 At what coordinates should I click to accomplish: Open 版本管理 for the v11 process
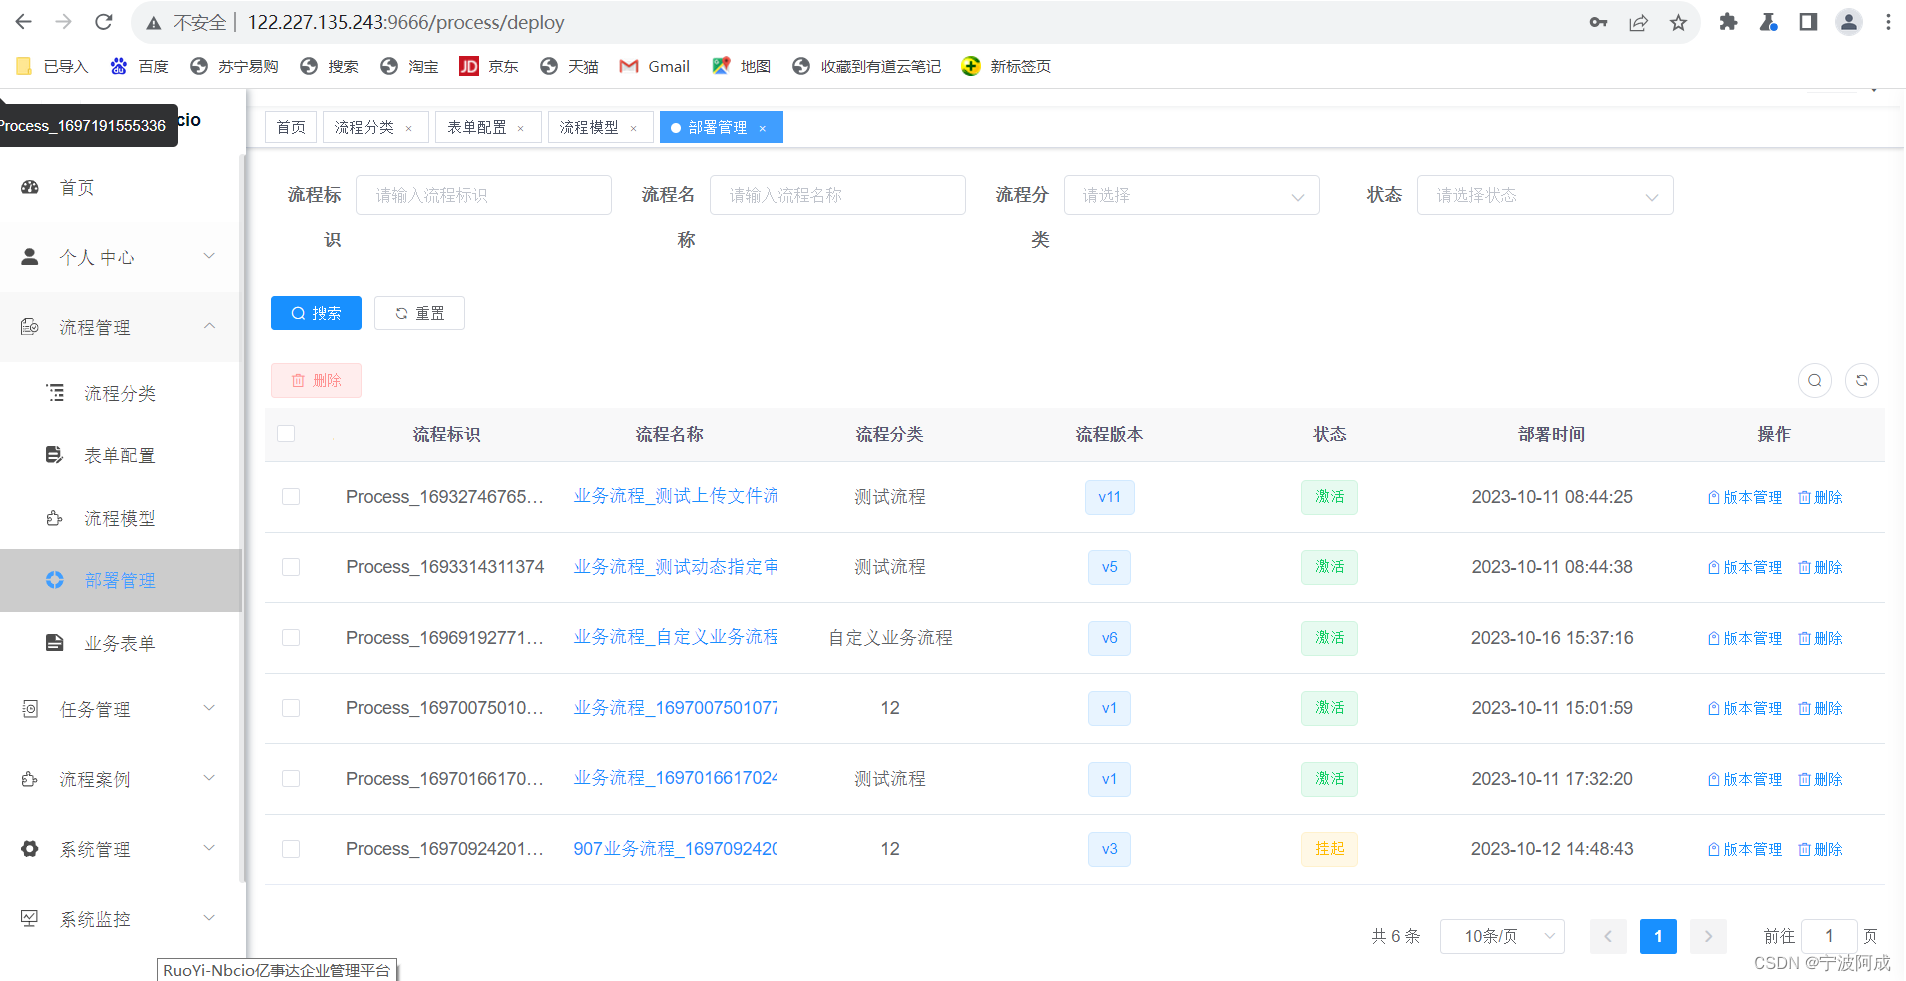tap(1744, 497)
